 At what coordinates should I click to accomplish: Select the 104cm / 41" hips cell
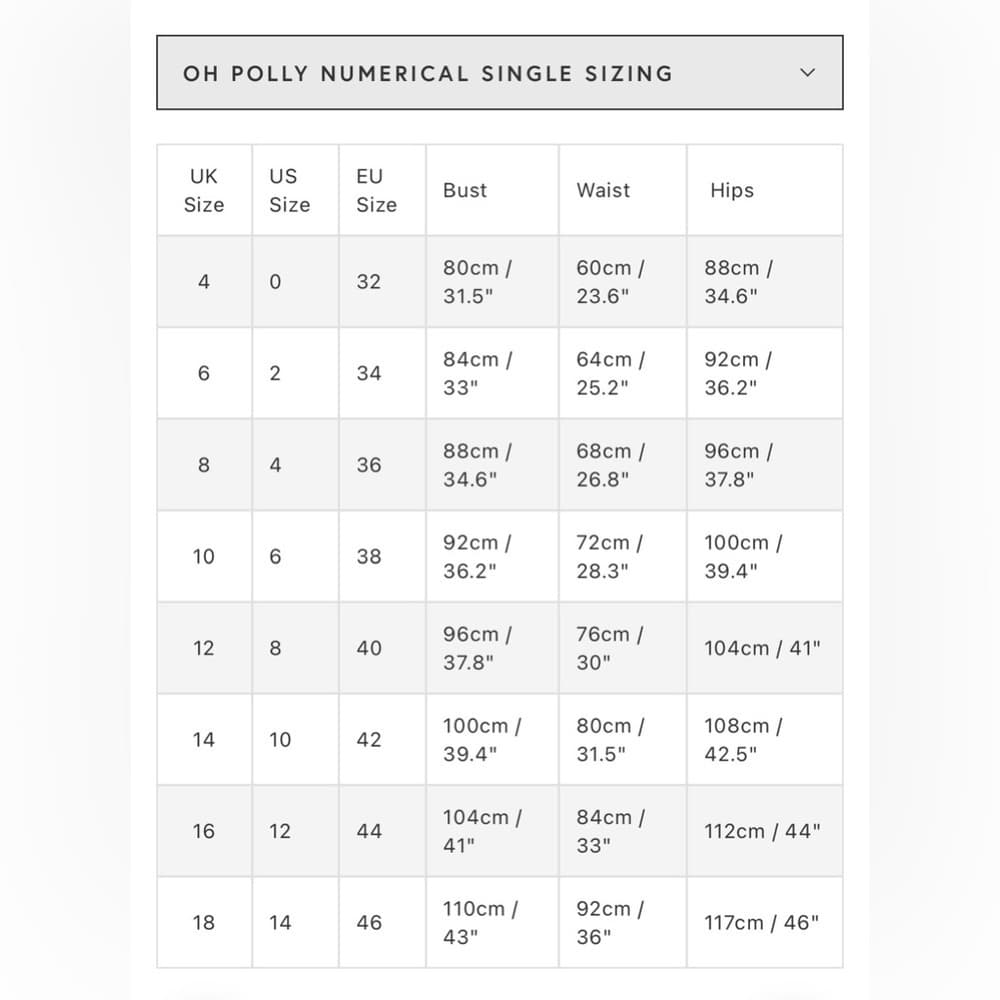[x=765, y=648]
